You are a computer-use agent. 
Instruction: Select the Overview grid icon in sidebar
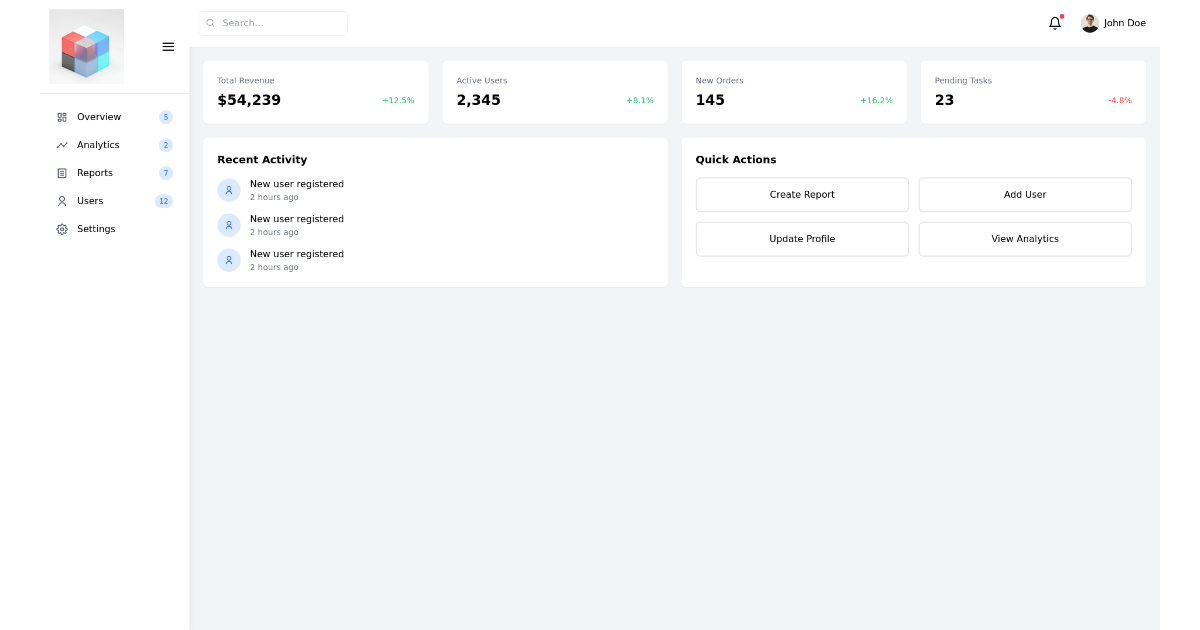[61, 117]
